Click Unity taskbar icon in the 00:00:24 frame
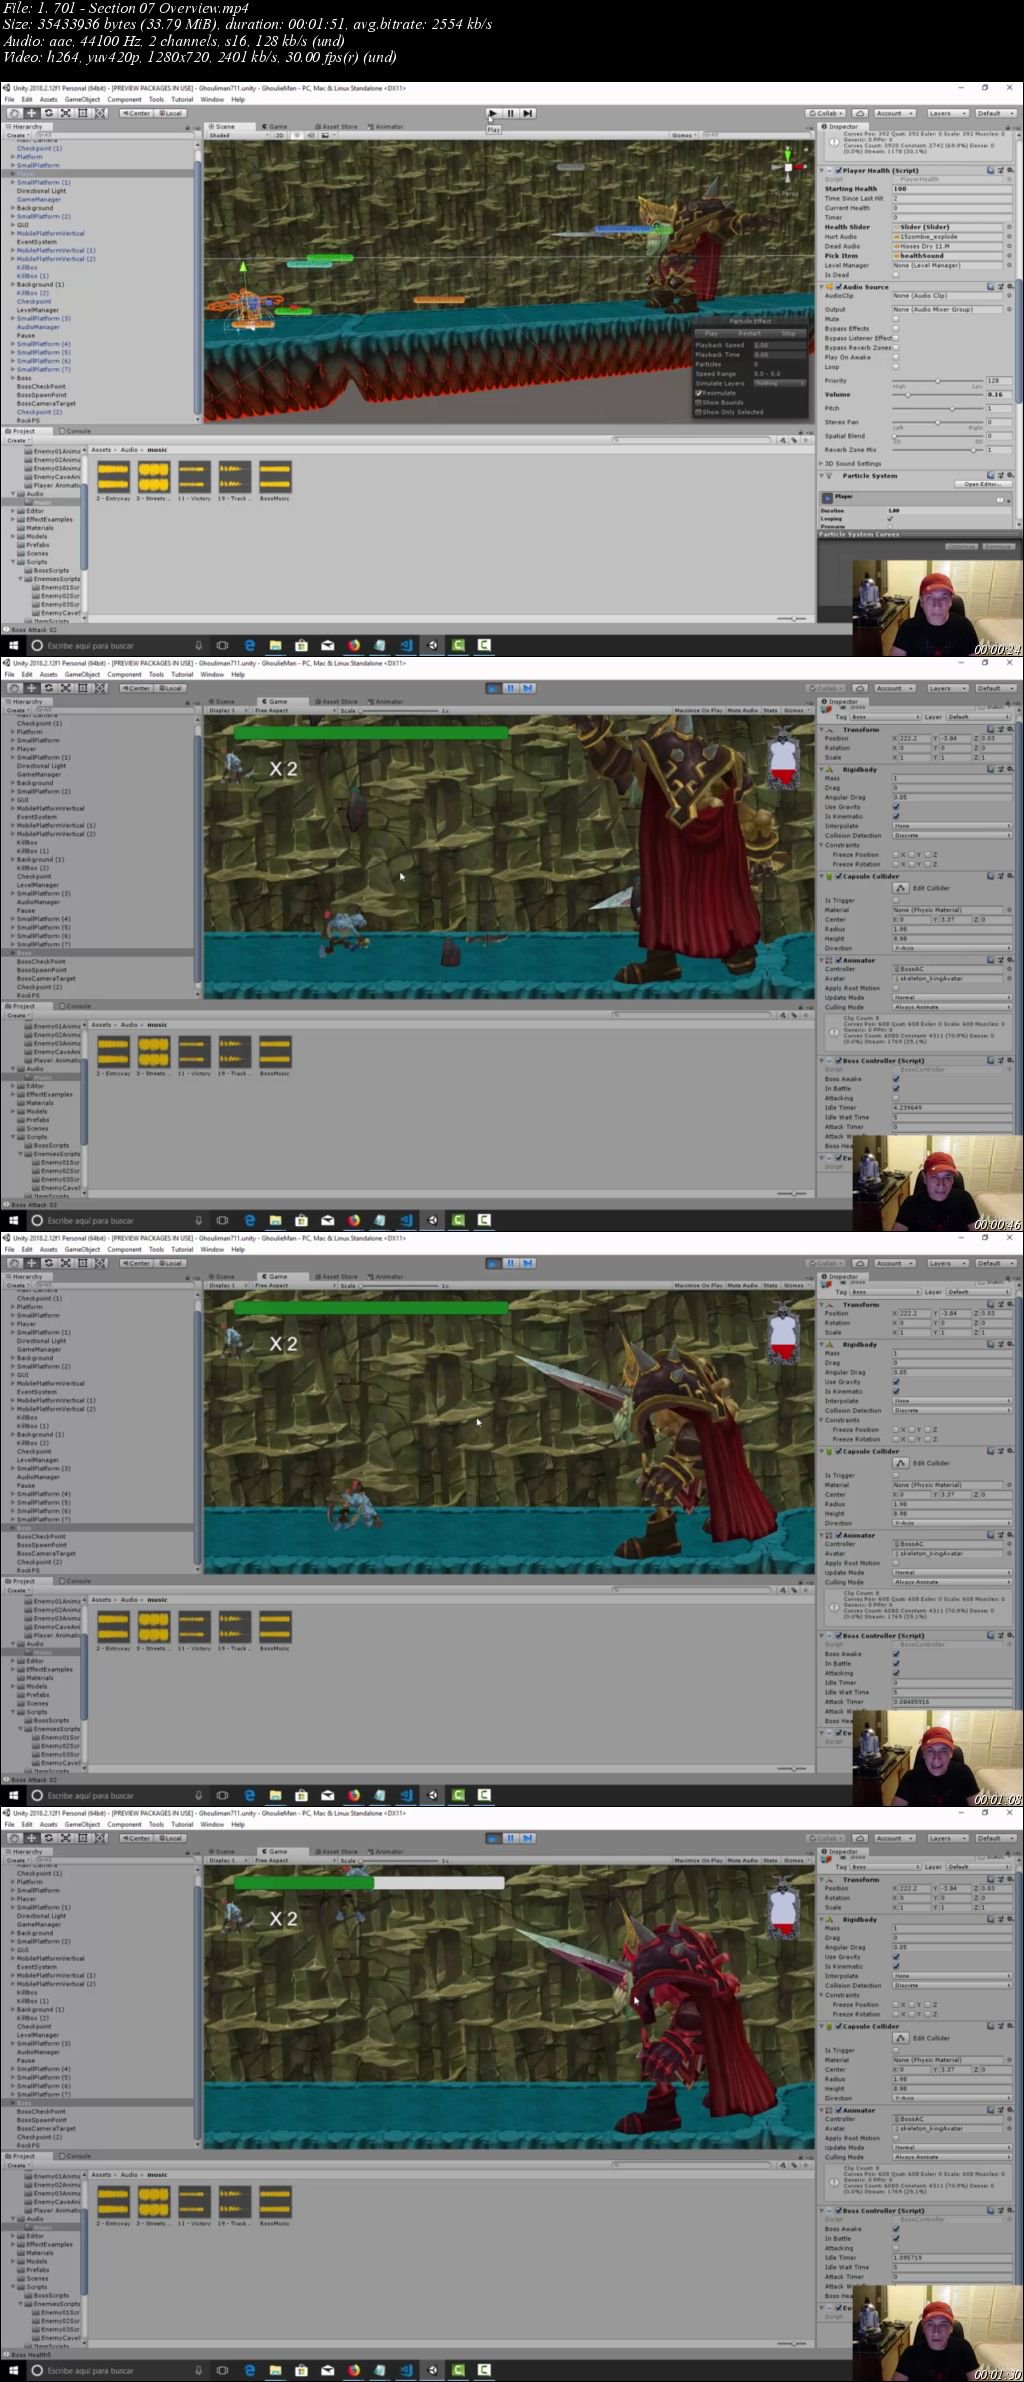Image resolution: width=1024 pixels, height=2382 pixels. click(x=432, y=646)
